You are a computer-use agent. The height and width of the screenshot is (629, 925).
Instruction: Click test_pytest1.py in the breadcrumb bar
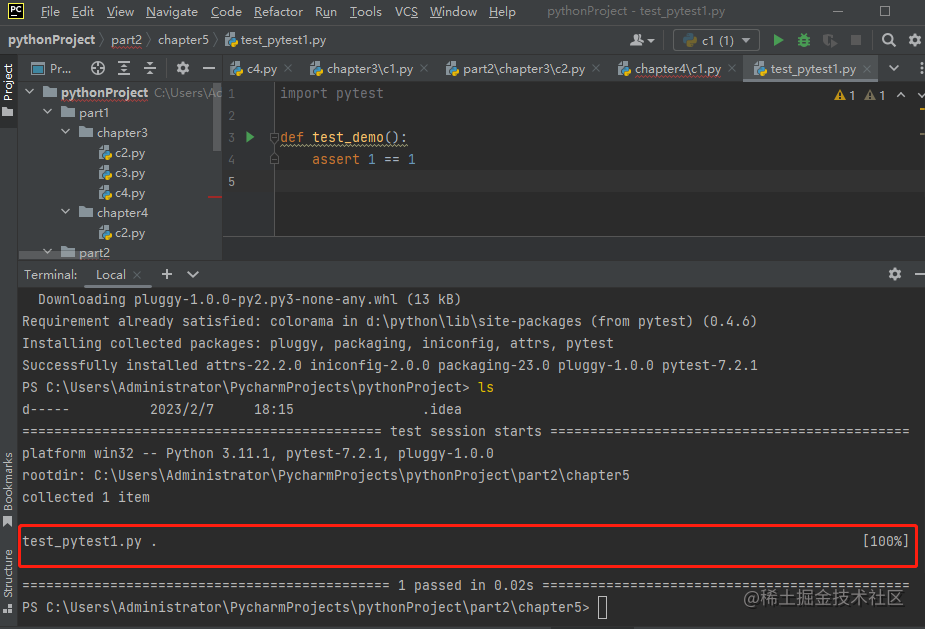[x=275, y=40]
